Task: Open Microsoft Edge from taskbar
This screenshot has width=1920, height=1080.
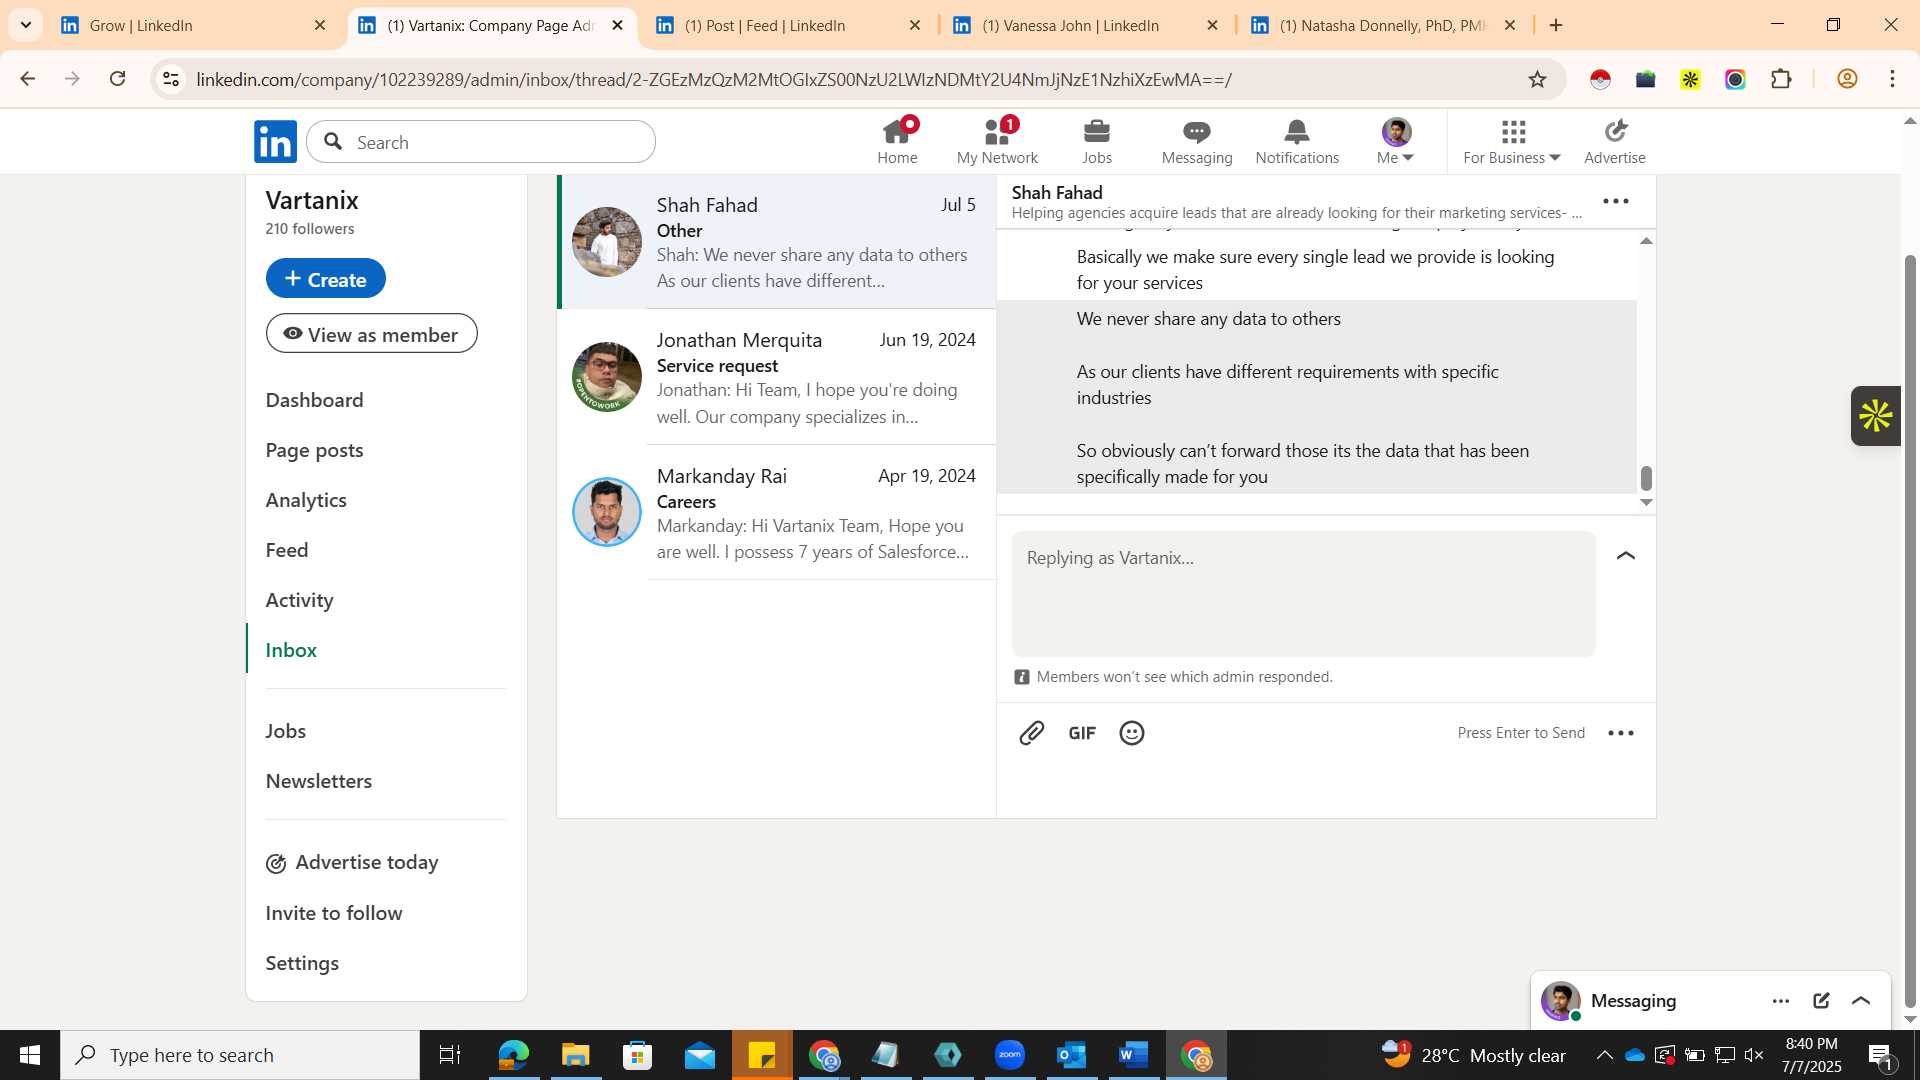Action: 513,1055
